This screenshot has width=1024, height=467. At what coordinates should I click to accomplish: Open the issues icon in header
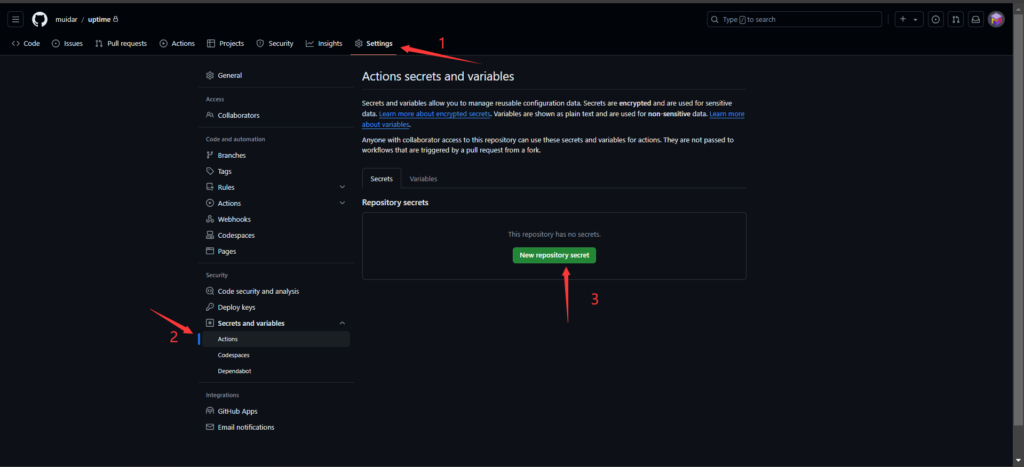point(936,20)
